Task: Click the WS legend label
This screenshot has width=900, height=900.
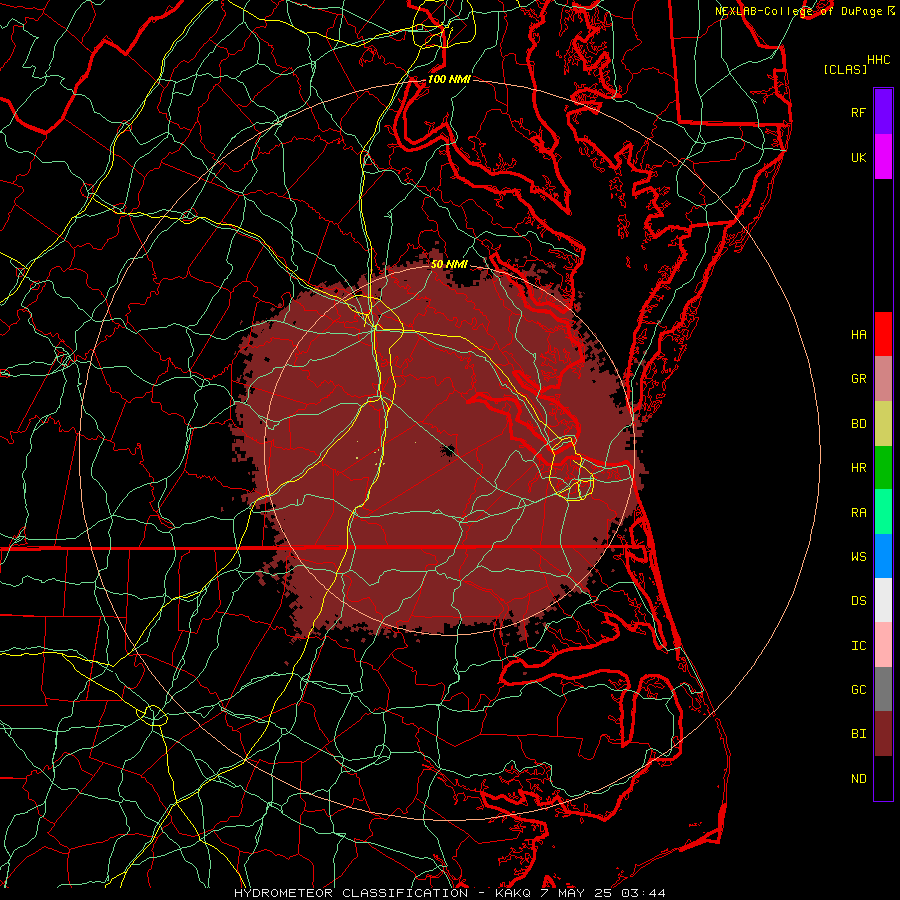Action: click(x=858, y=557)
